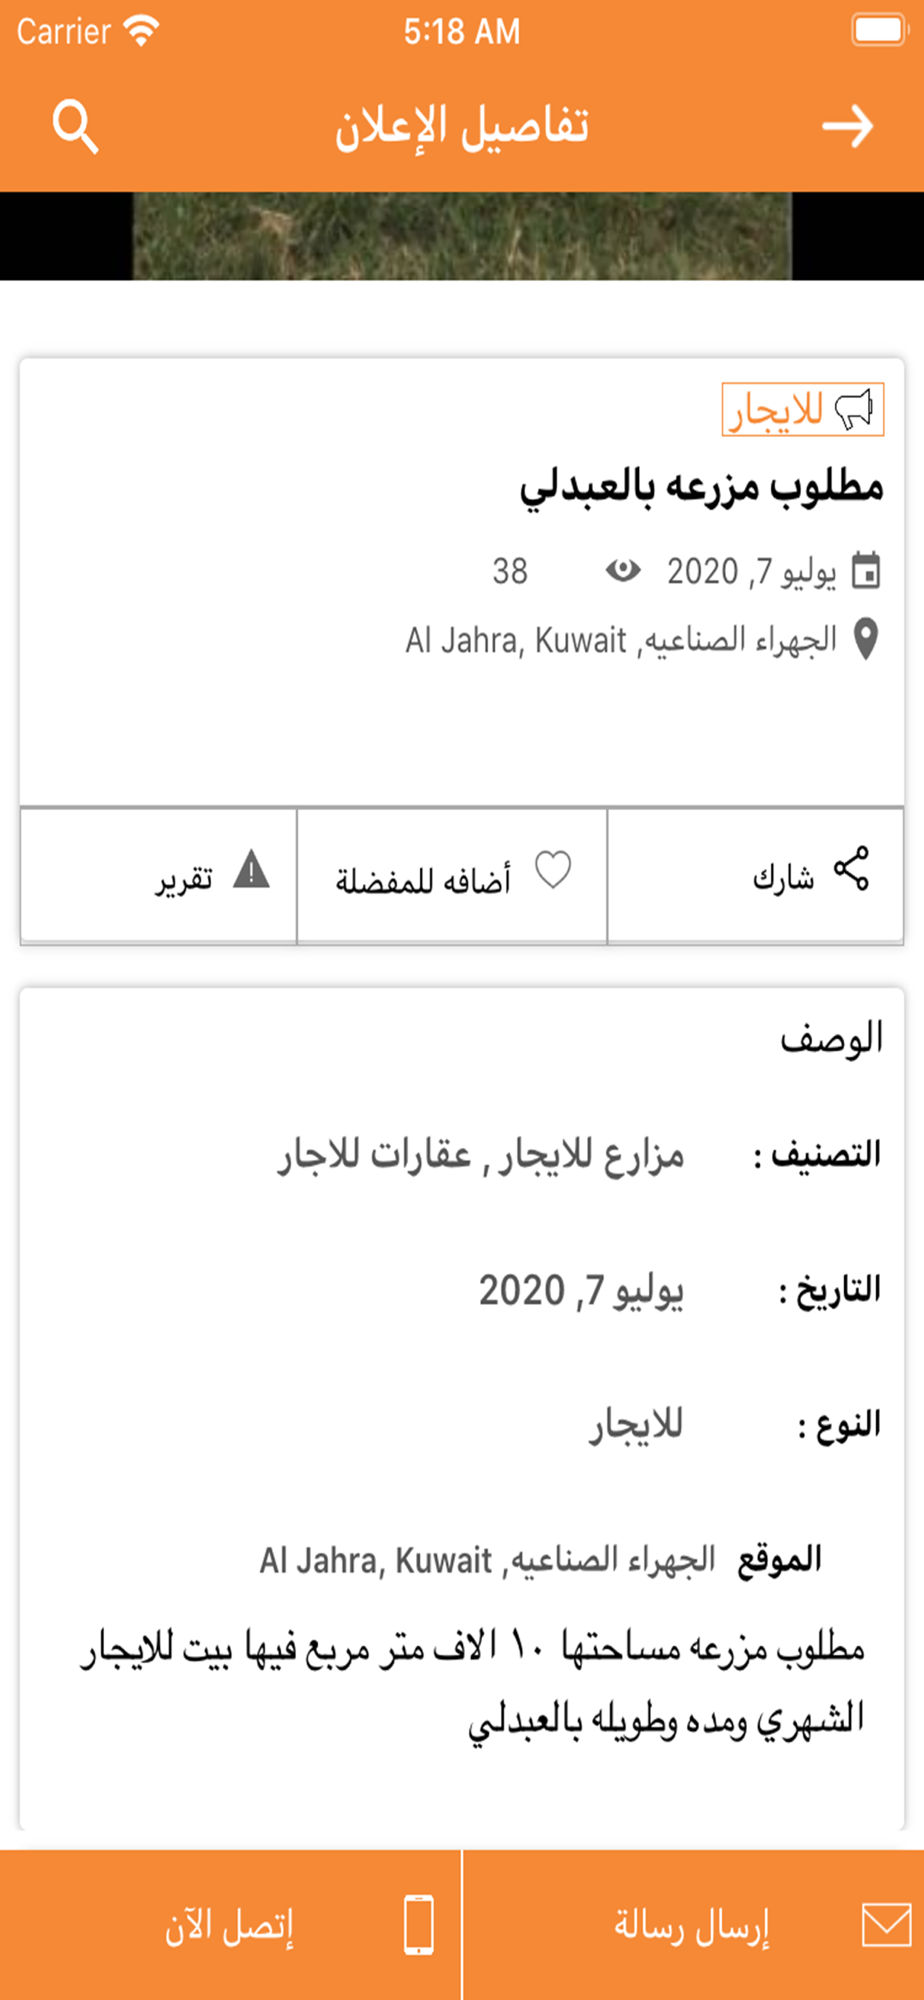Viewport: 924px width, 2000px height.
Task: Toggle the favorite heart icon
Action: tap(553, 870)
